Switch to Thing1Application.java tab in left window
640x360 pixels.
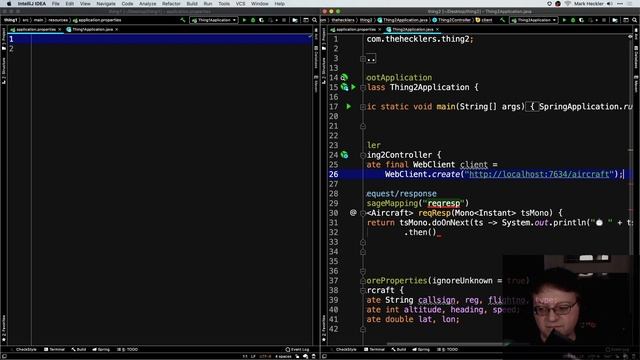point(93,29)
